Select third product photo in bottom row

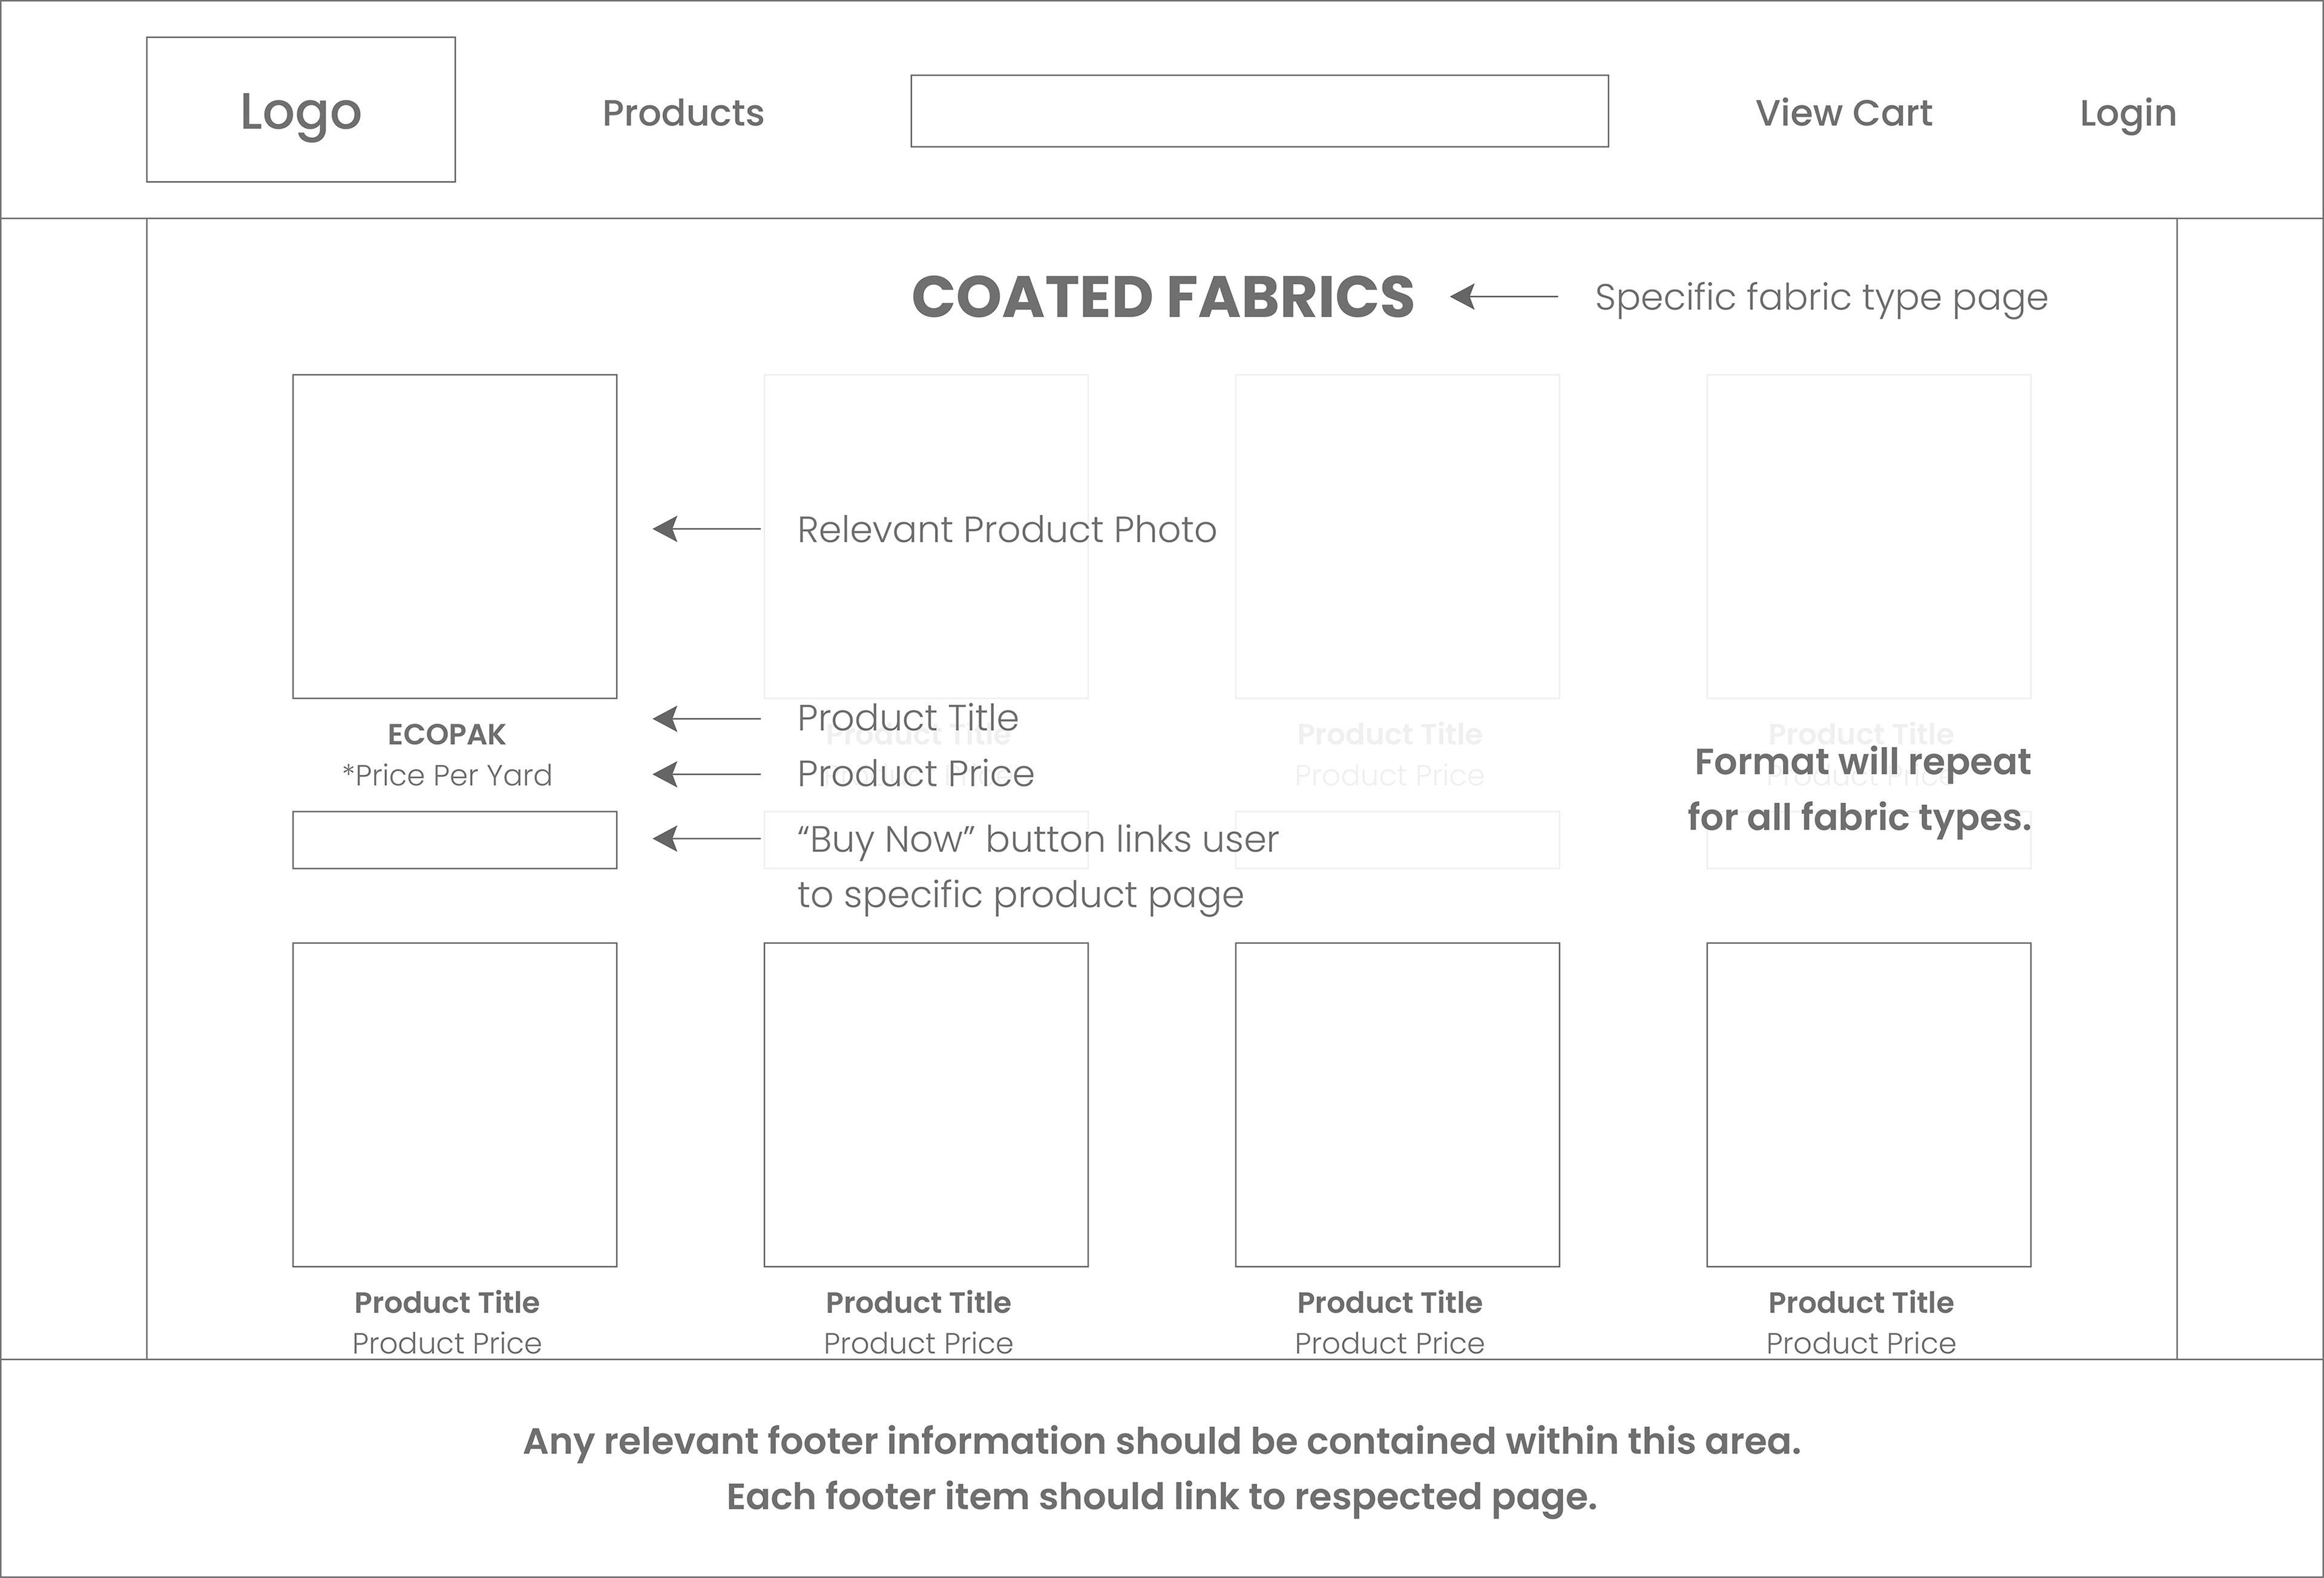1397,1104
